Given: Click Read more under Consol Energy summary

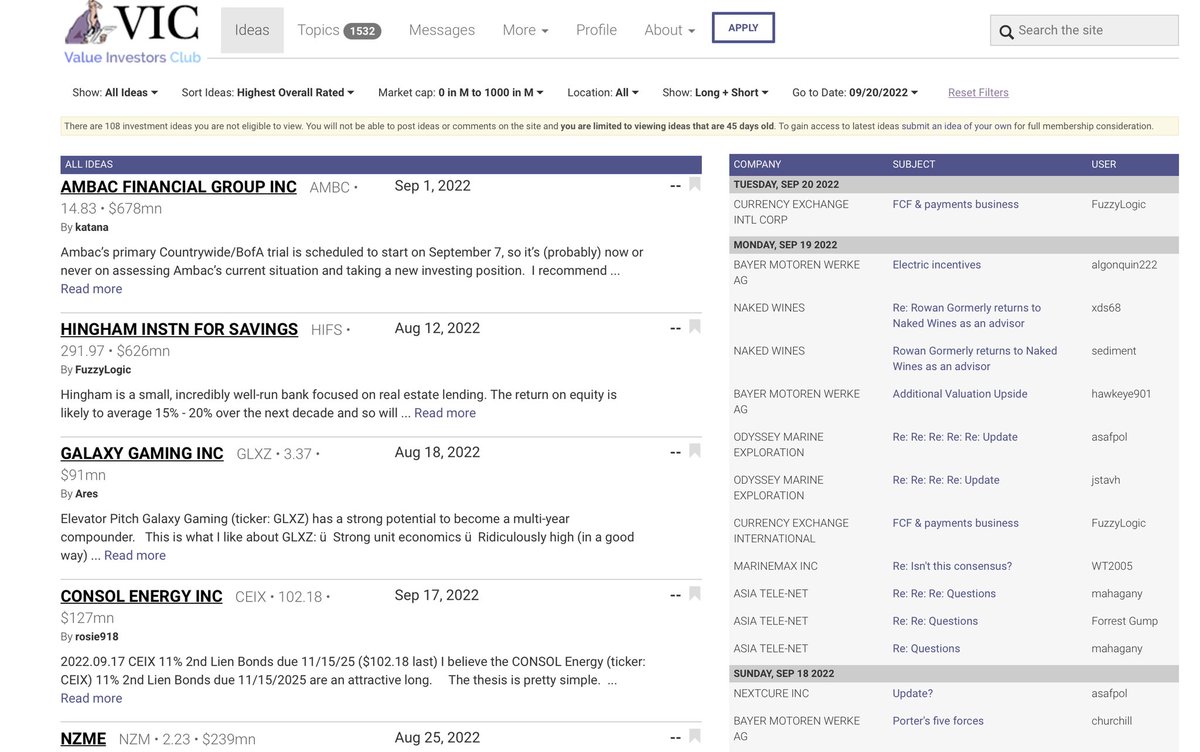Looking at the screenshot, I should point(91,698).
